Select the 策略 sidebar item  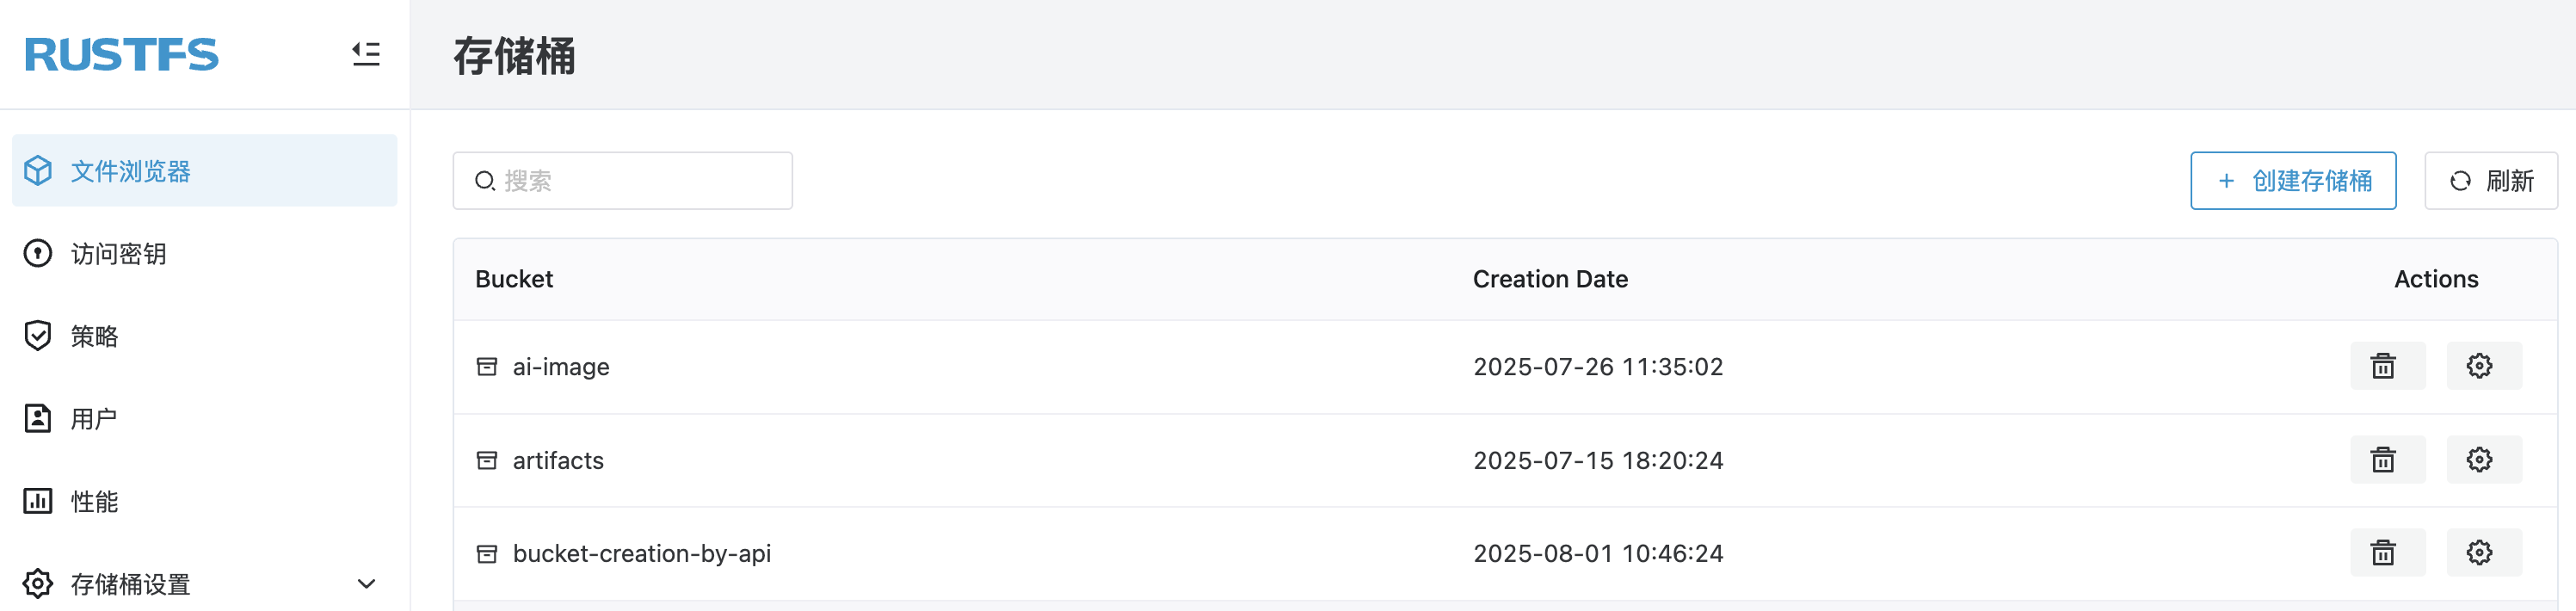[x=94, y=336]
